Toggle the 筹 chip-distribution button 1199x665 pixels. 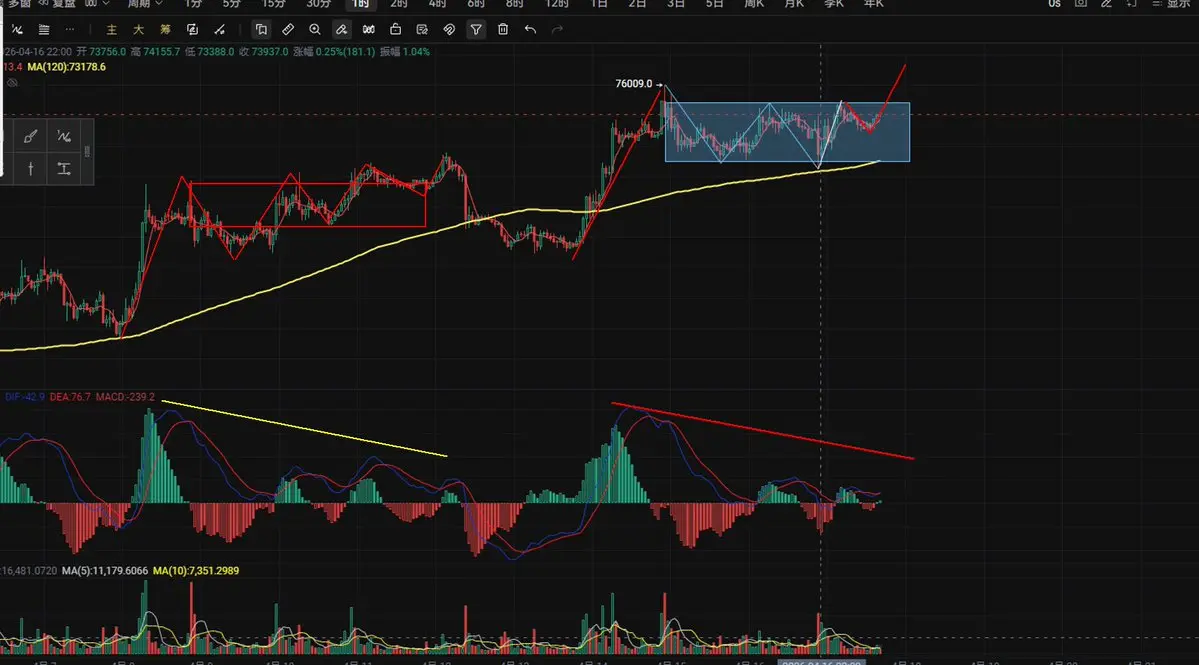coord(165,30)
